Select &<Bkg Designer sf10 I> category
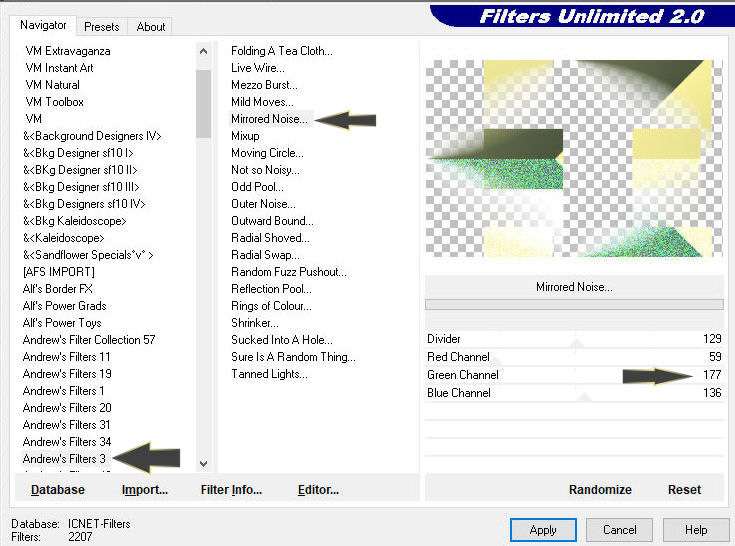This screenshot has height=546, width=735. (78, 153)
